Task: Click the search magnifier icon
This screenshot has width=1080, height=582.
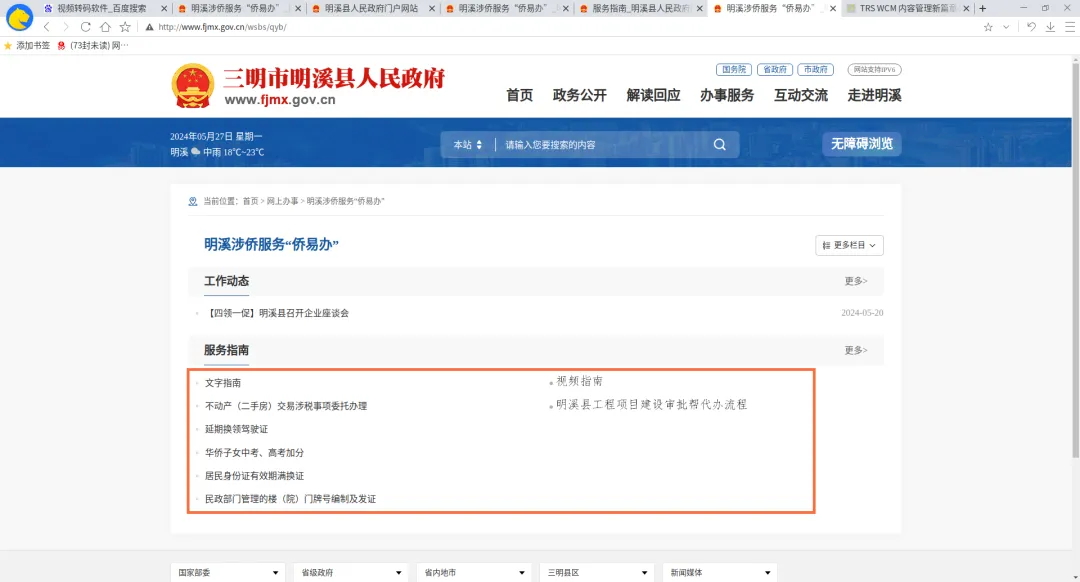Action: (719, 145)
